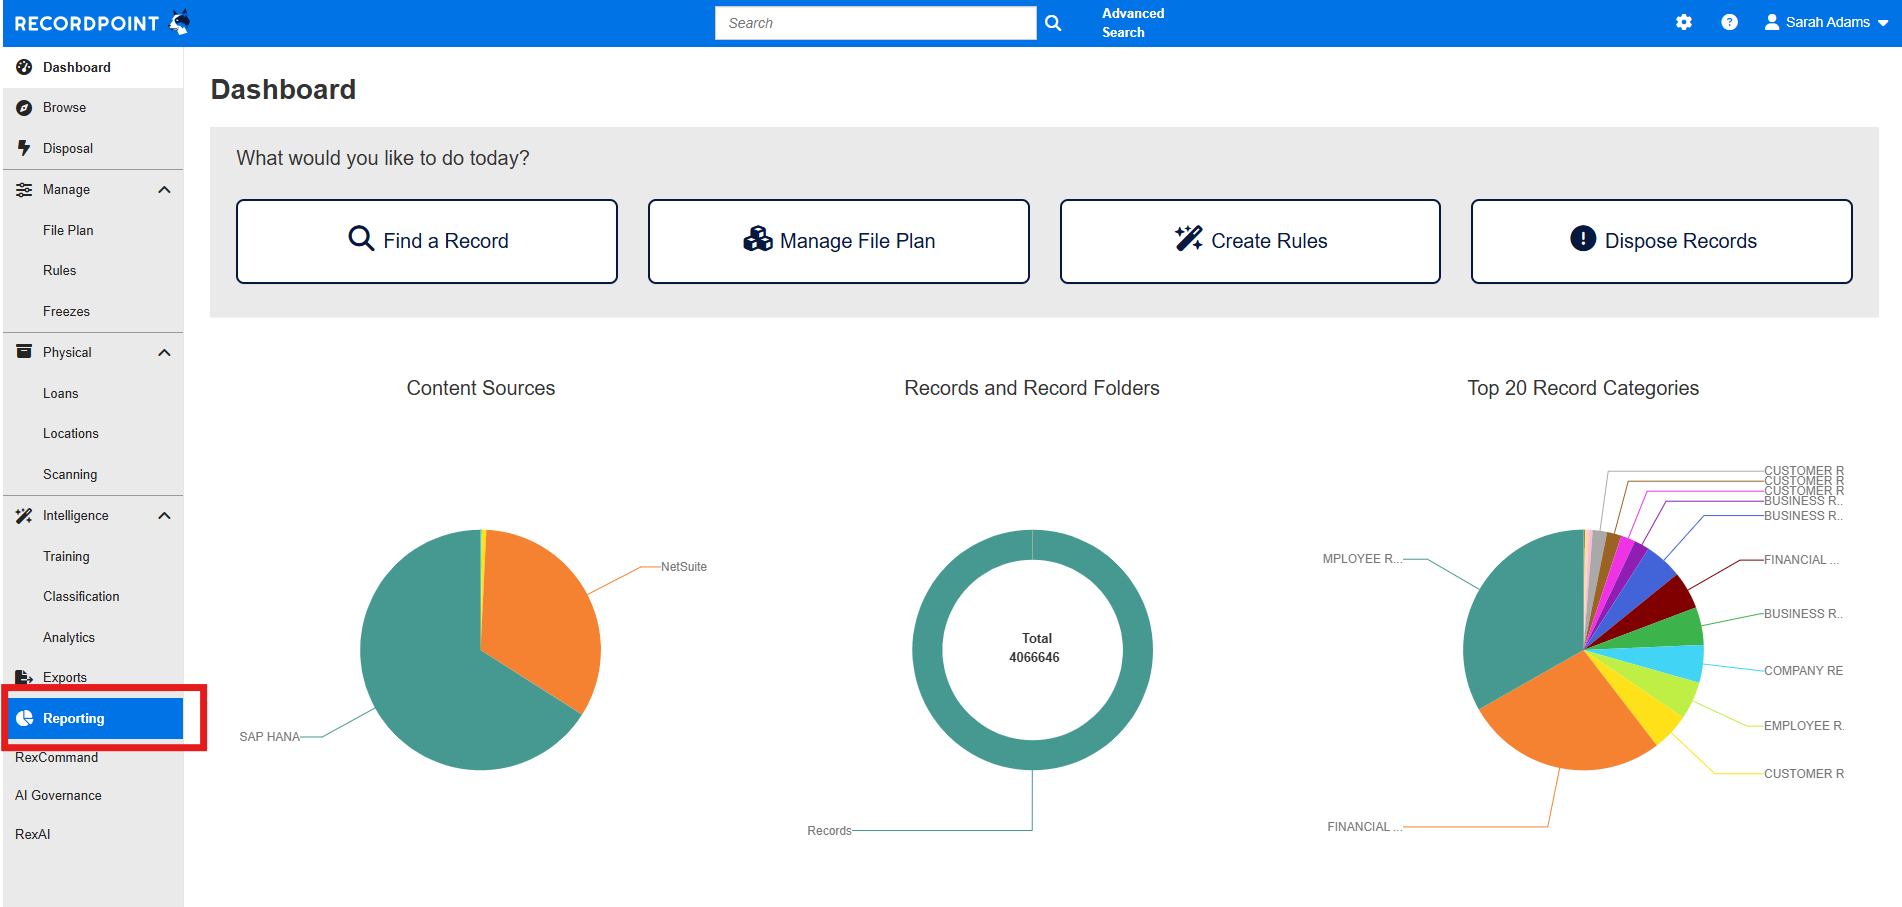Click the Reporting pie chart icon

pos(25,718)
